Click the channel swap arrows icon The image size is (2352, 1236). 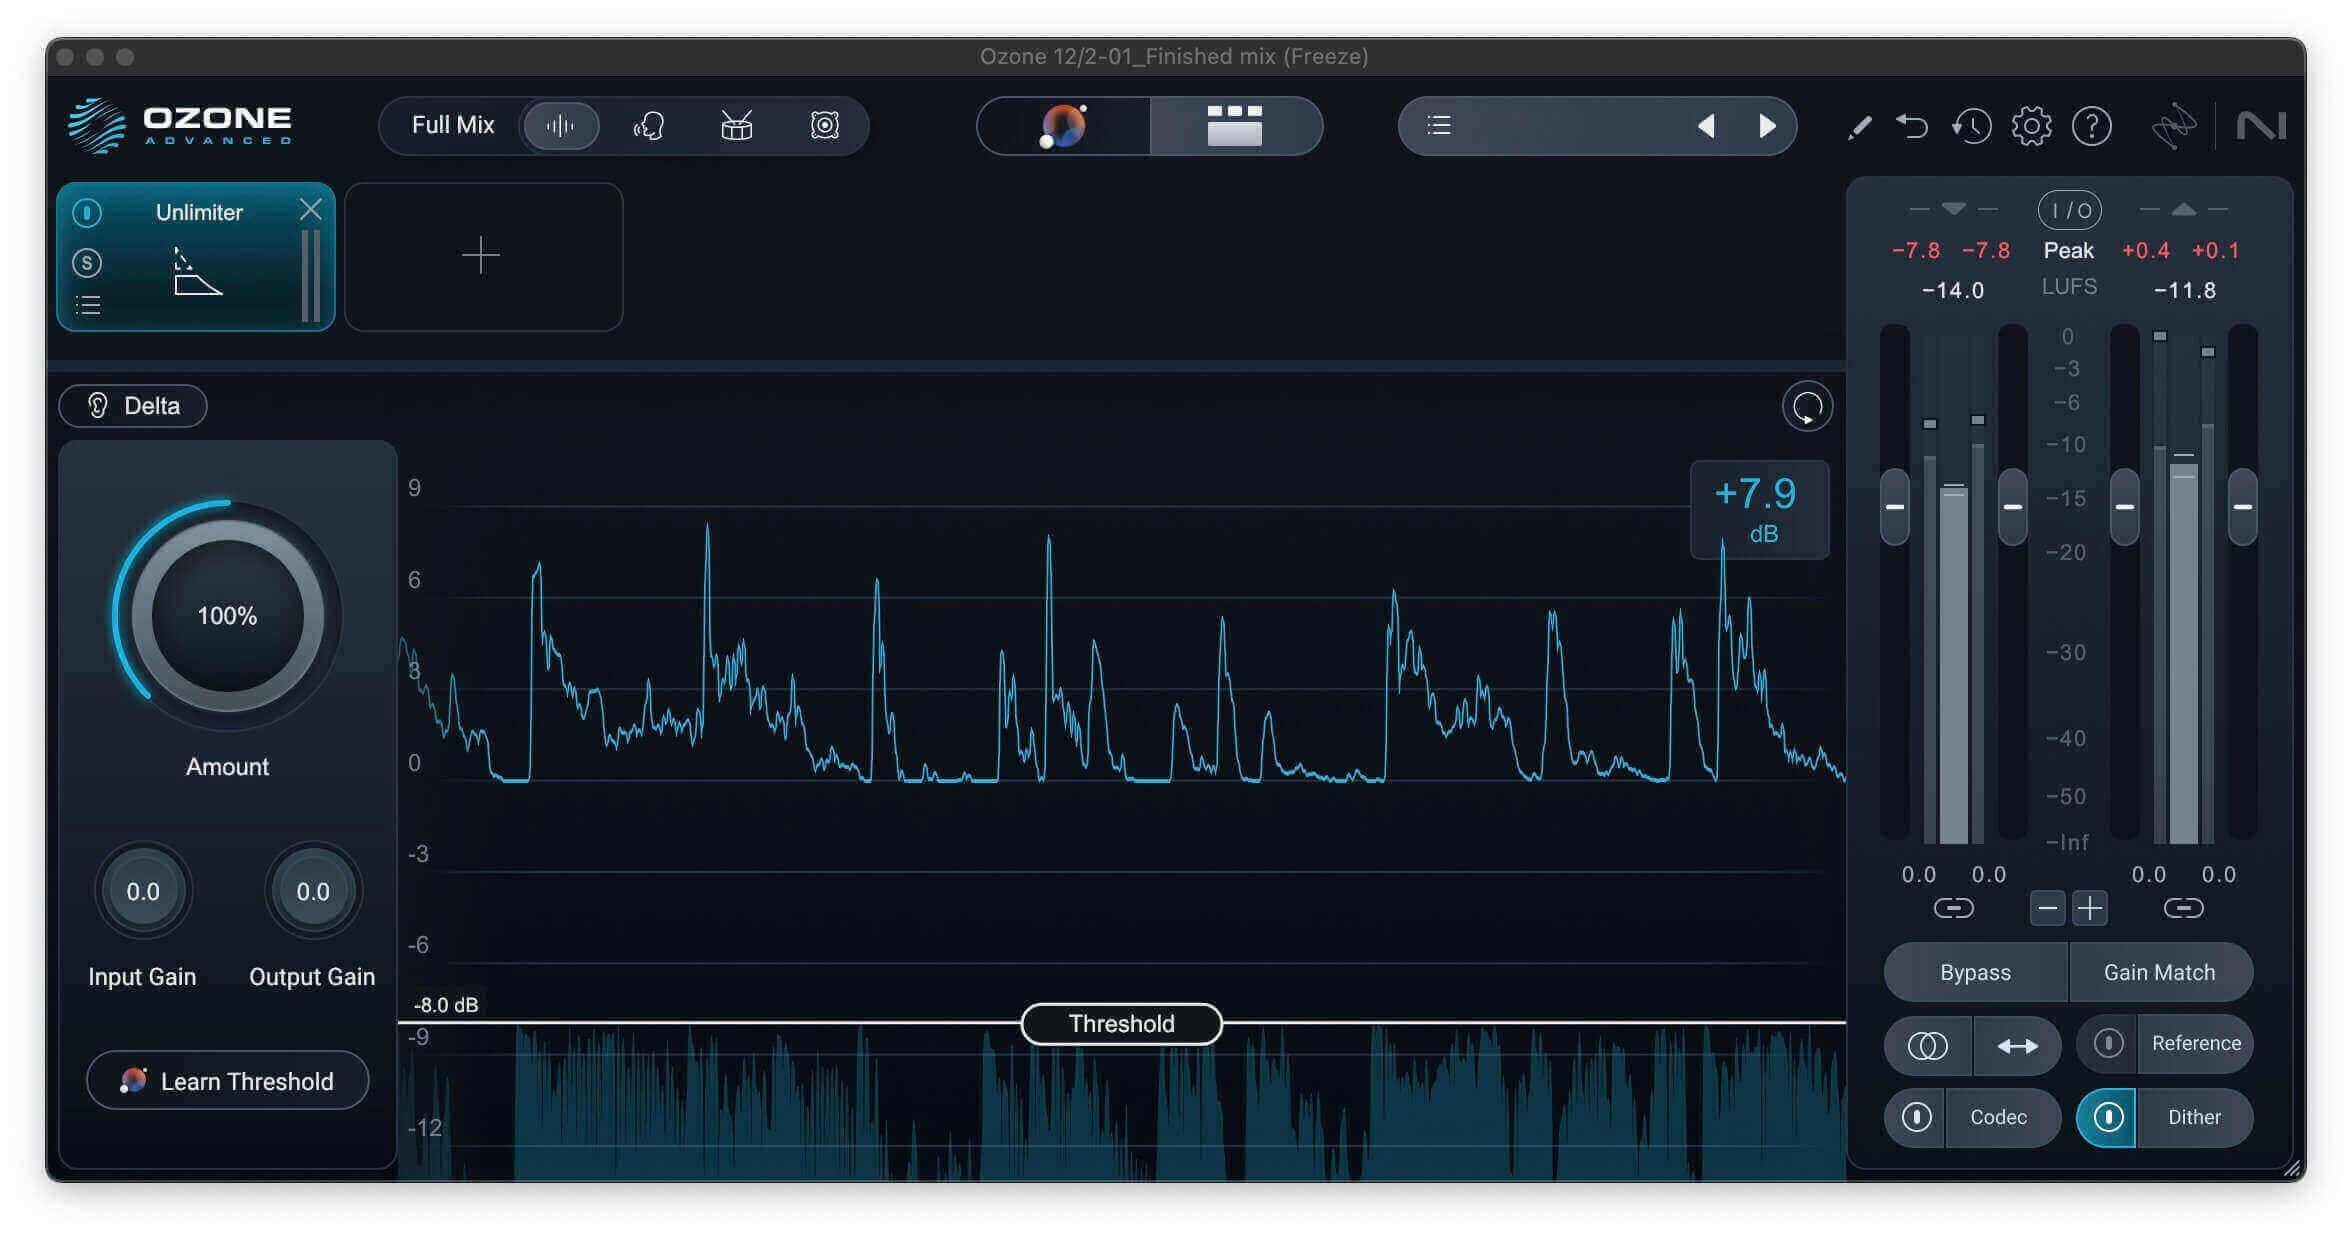[x=2017, y=1046]
